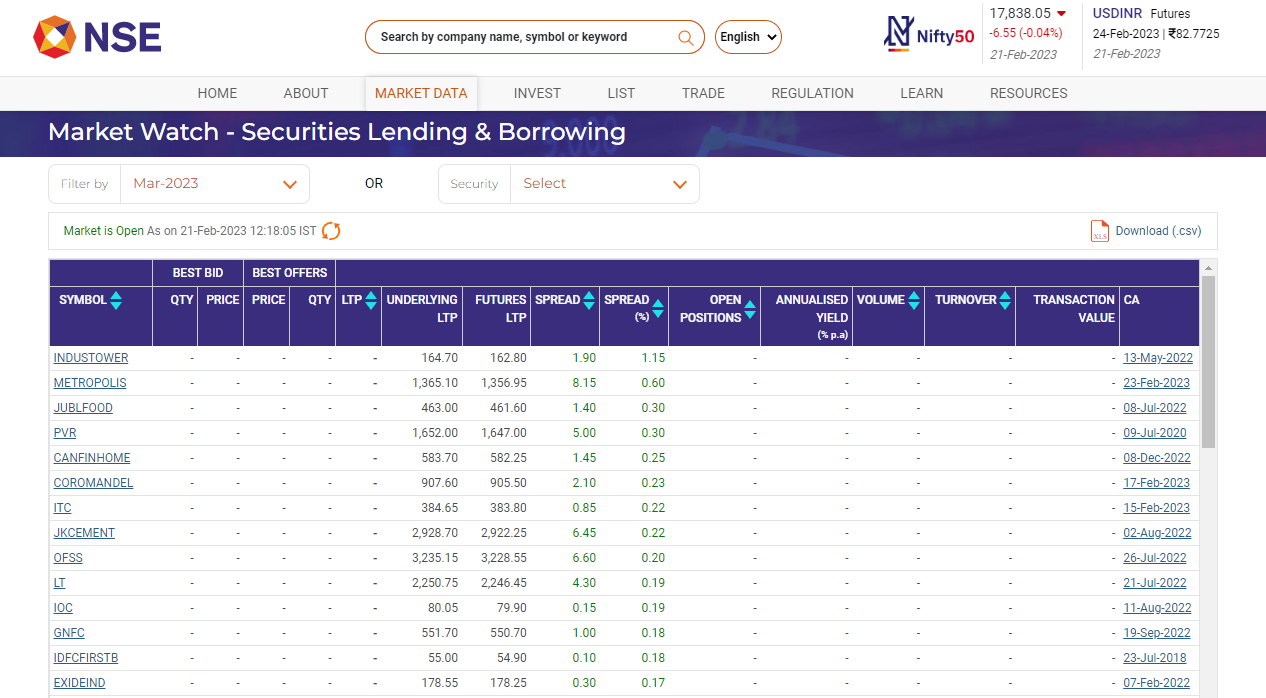The image size is (1266, 698).
Task: Click the NSE logo
Action: [x=97, y=37]
